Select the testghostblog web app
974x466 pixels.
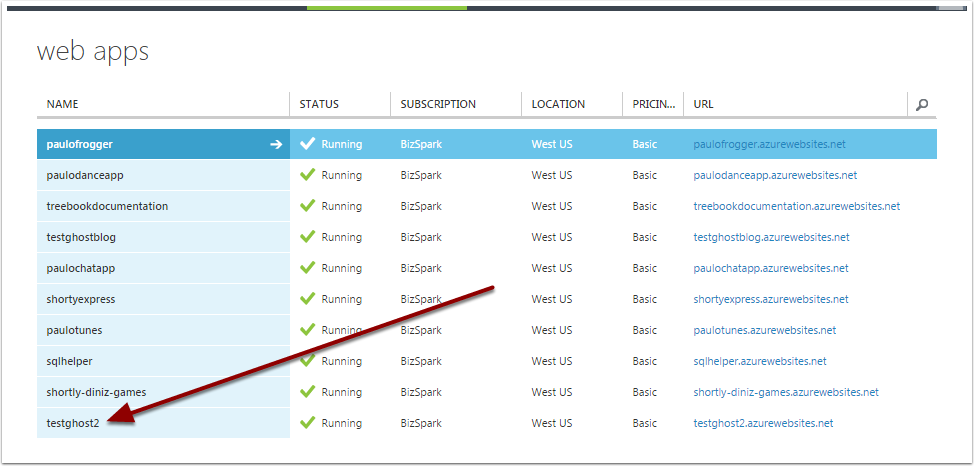pyautogui.click(x=81, y=237)
